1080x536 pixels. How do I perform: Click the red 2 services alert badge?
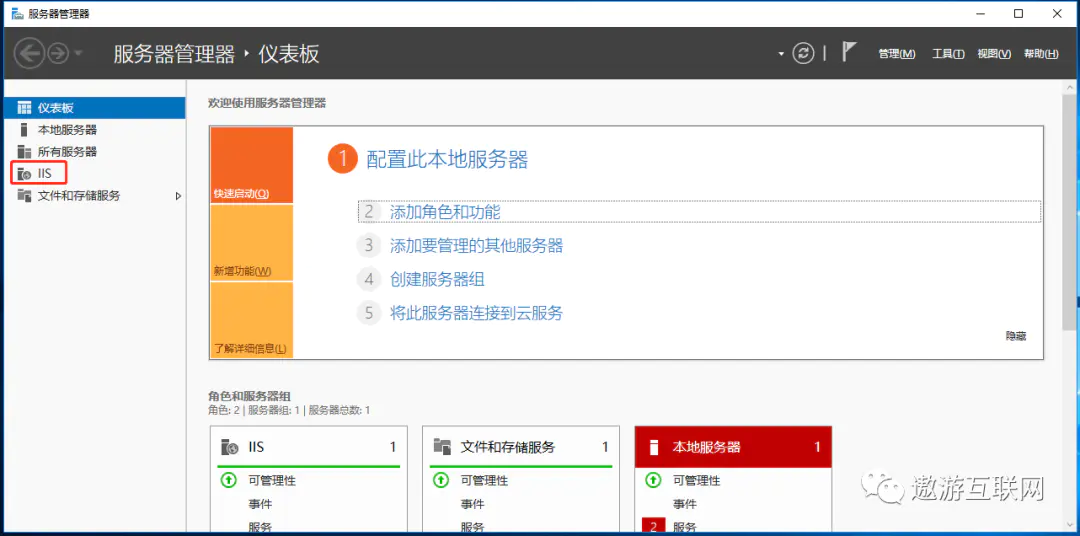653,527
